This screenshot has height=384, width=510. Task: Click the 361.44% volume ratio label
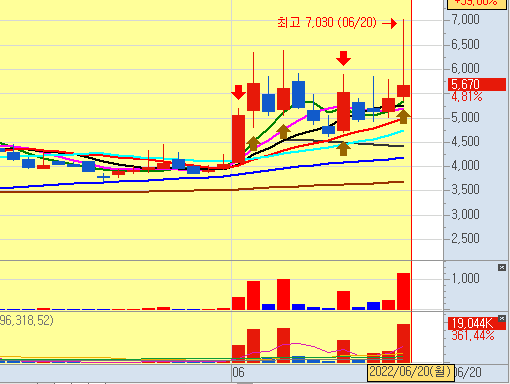473,335
